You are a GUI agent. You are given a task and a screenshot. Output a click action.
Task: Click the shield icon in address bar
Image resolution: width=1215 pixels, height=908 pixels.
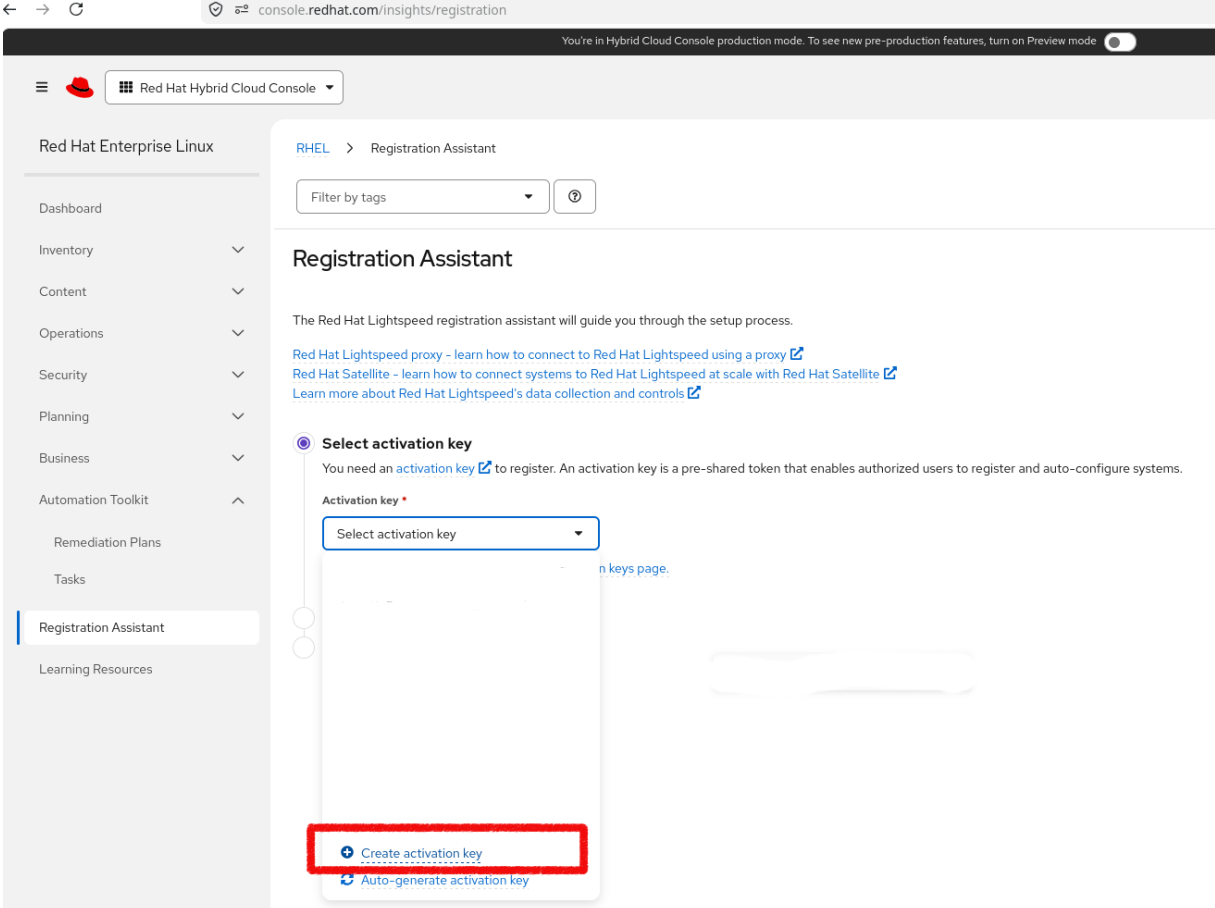click(x=215, y=10)
